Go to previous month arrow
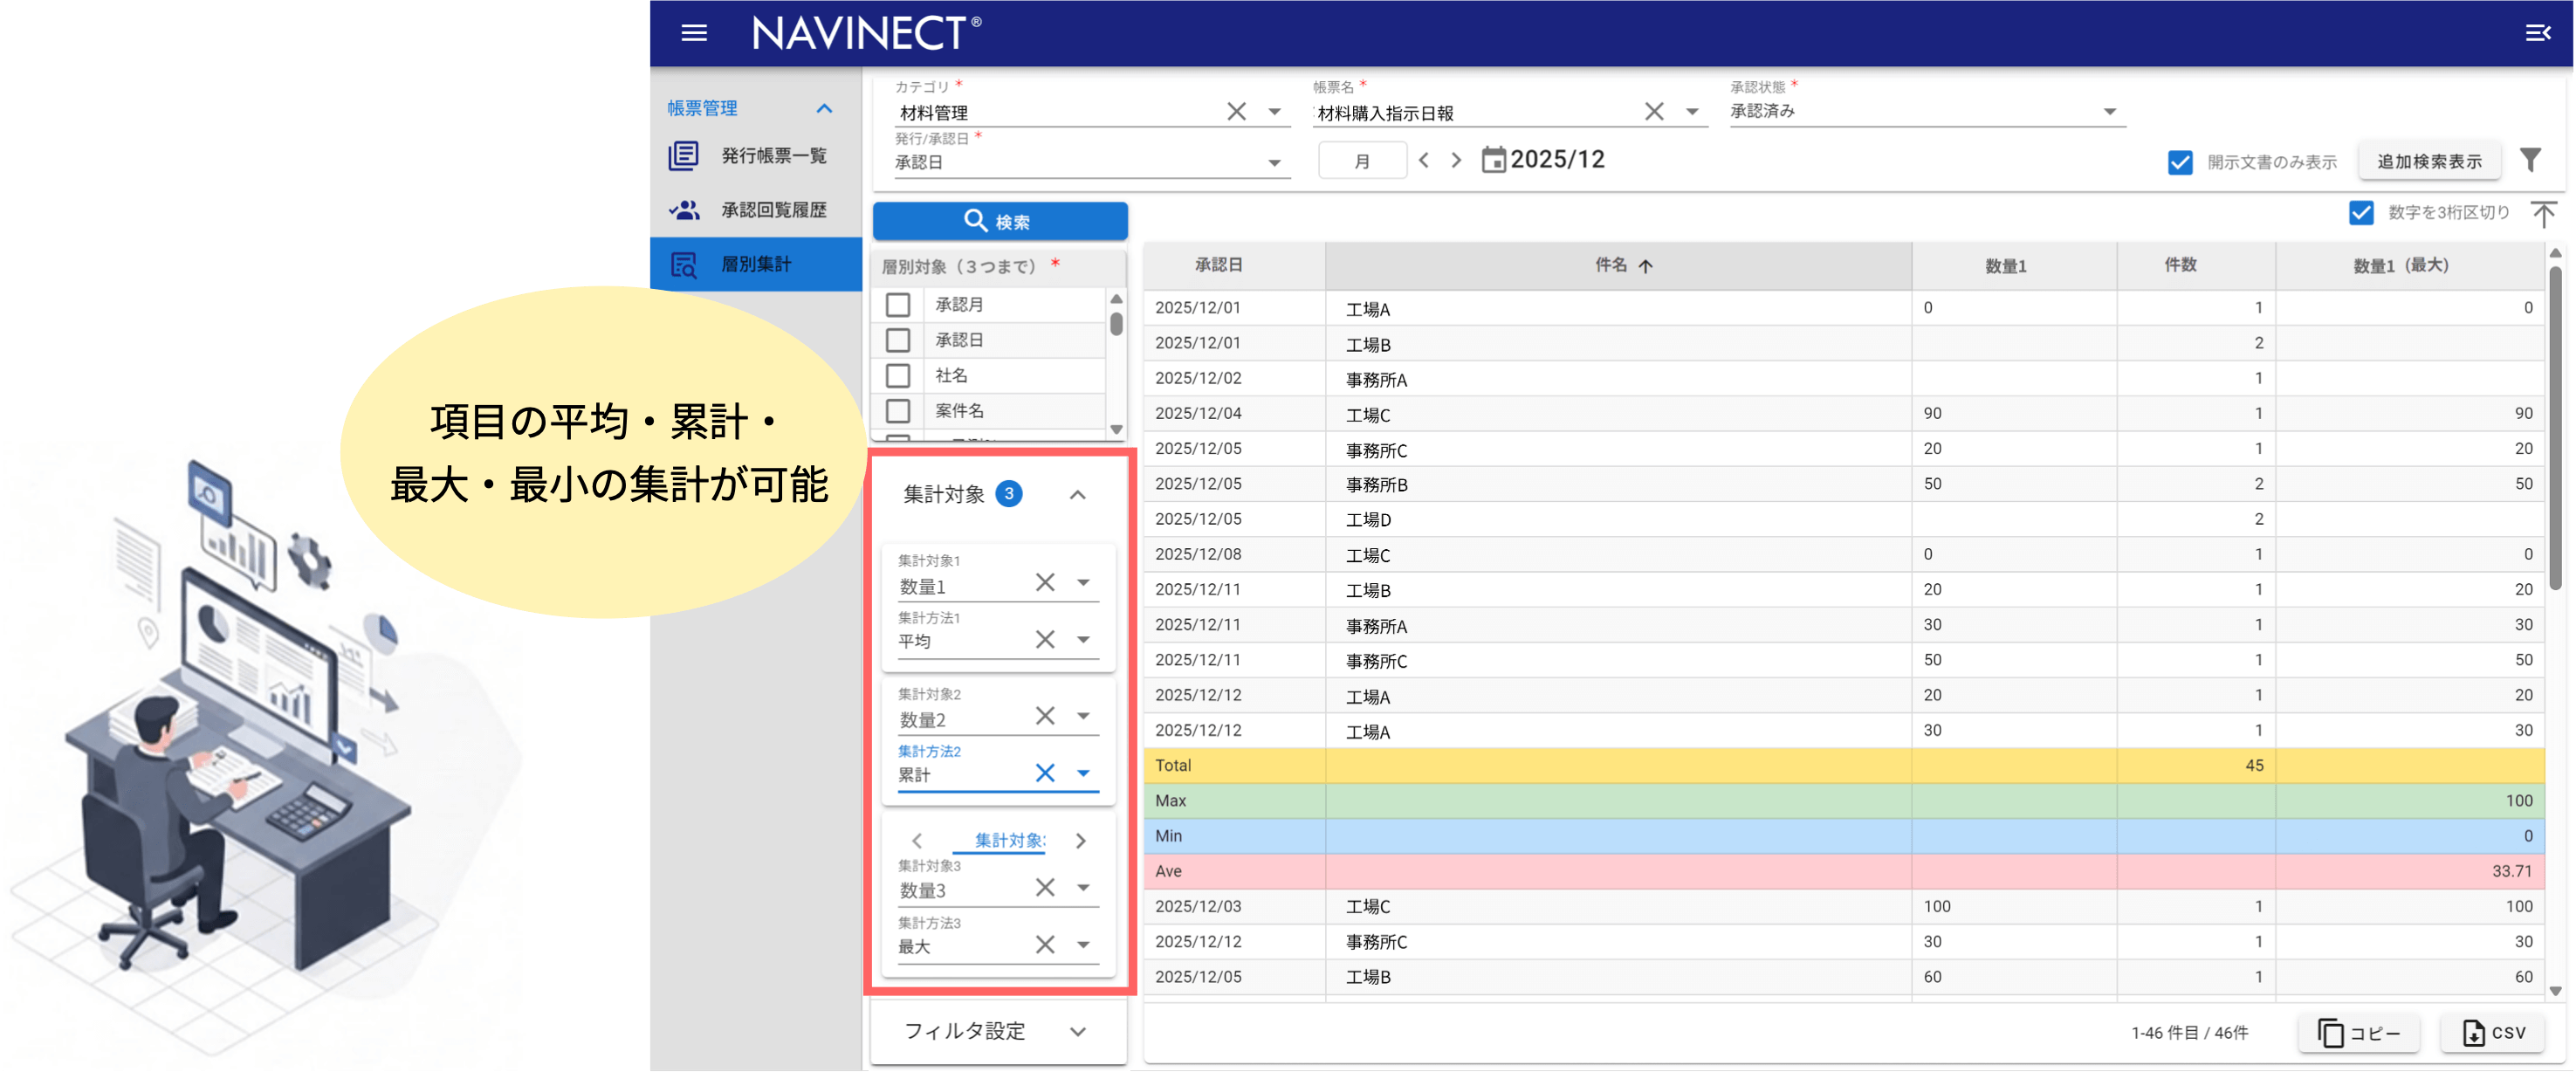The width and height of the screenshot is (2576, 1072). click(1424, 160)
